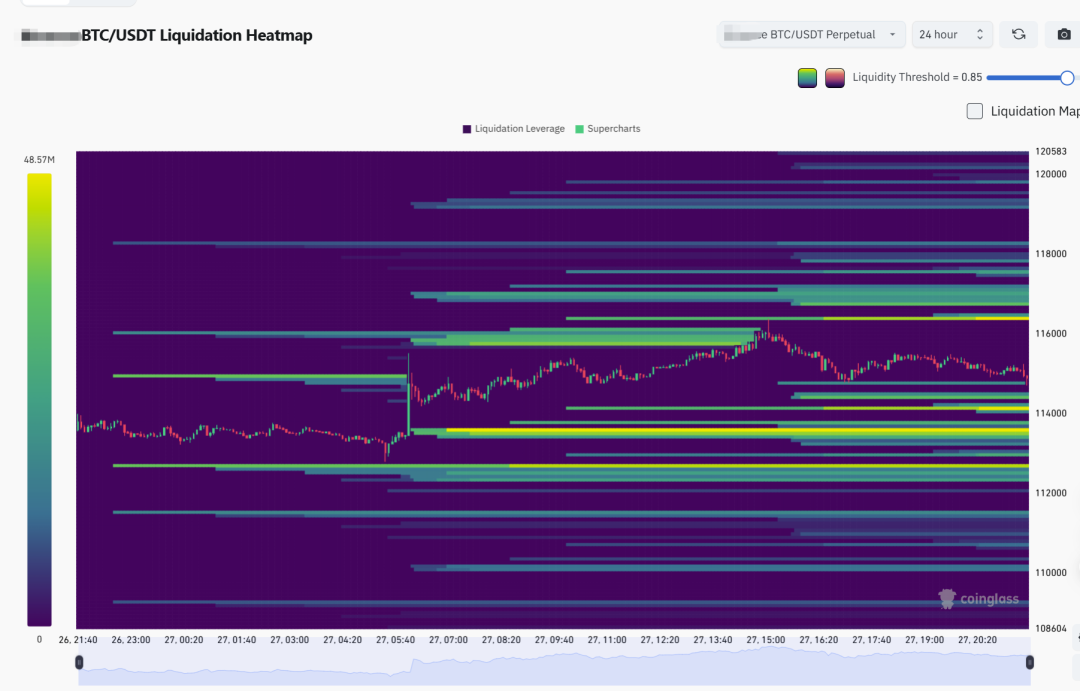Enable the Liquidation Map checkbox
The image size is (1080, 691).
pyautogui.click(x=975, y=111)
